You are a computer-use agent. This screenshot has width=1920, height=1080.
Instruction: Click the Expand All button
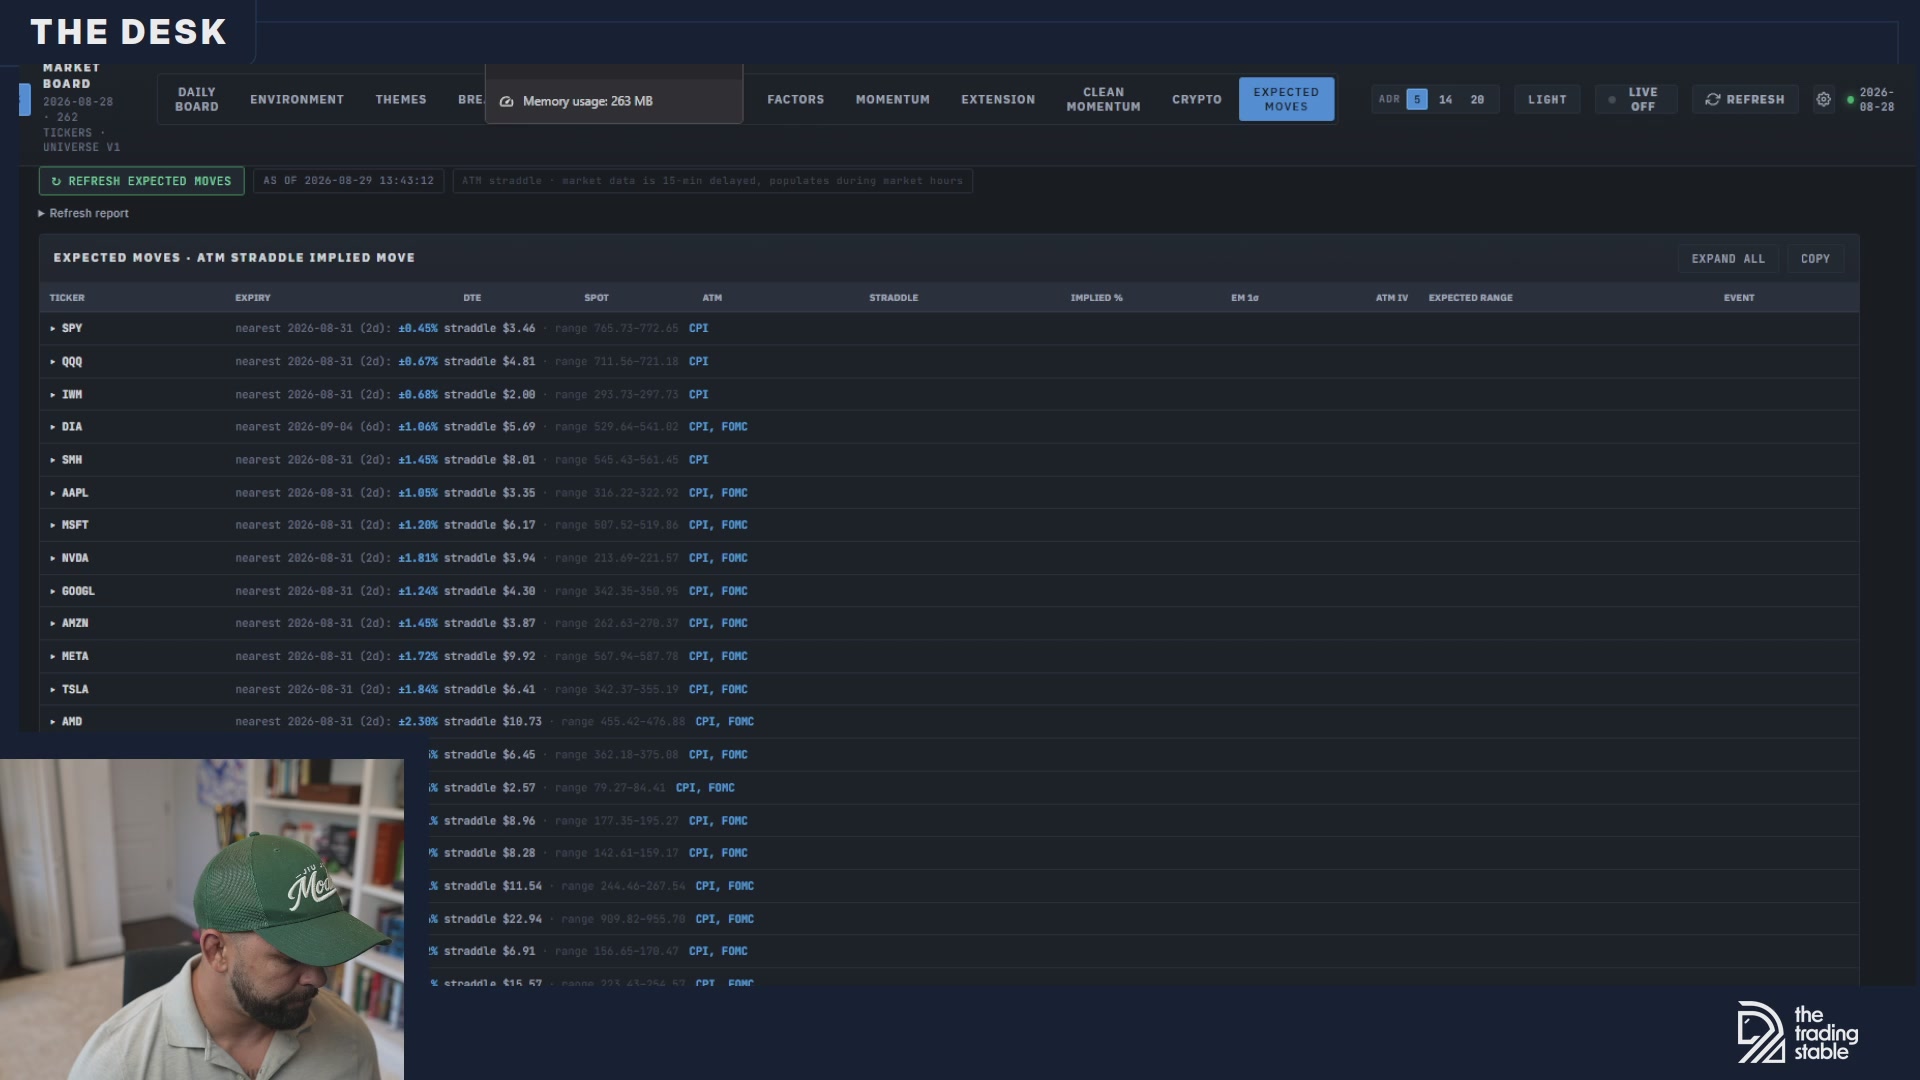tap(1727, 258)
